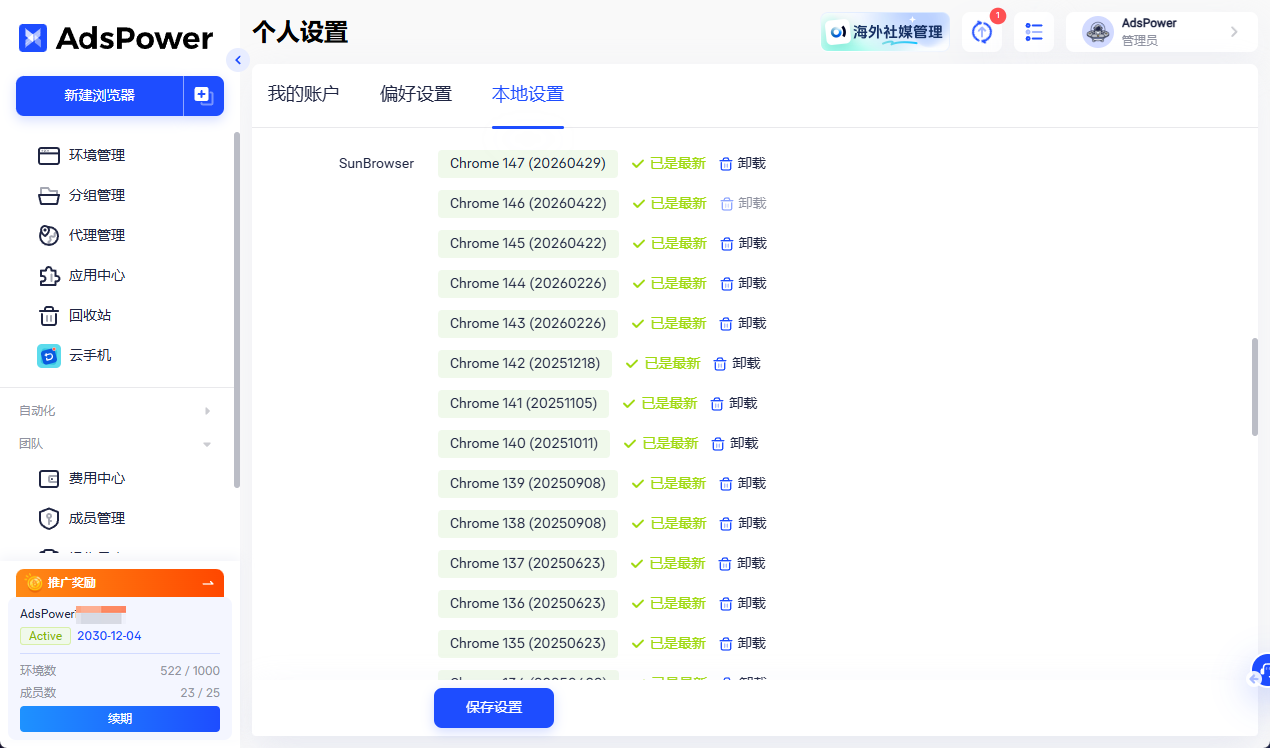Click the 续期 renew button
Screen dimensions: 1270x748
[x=120, y=718]
